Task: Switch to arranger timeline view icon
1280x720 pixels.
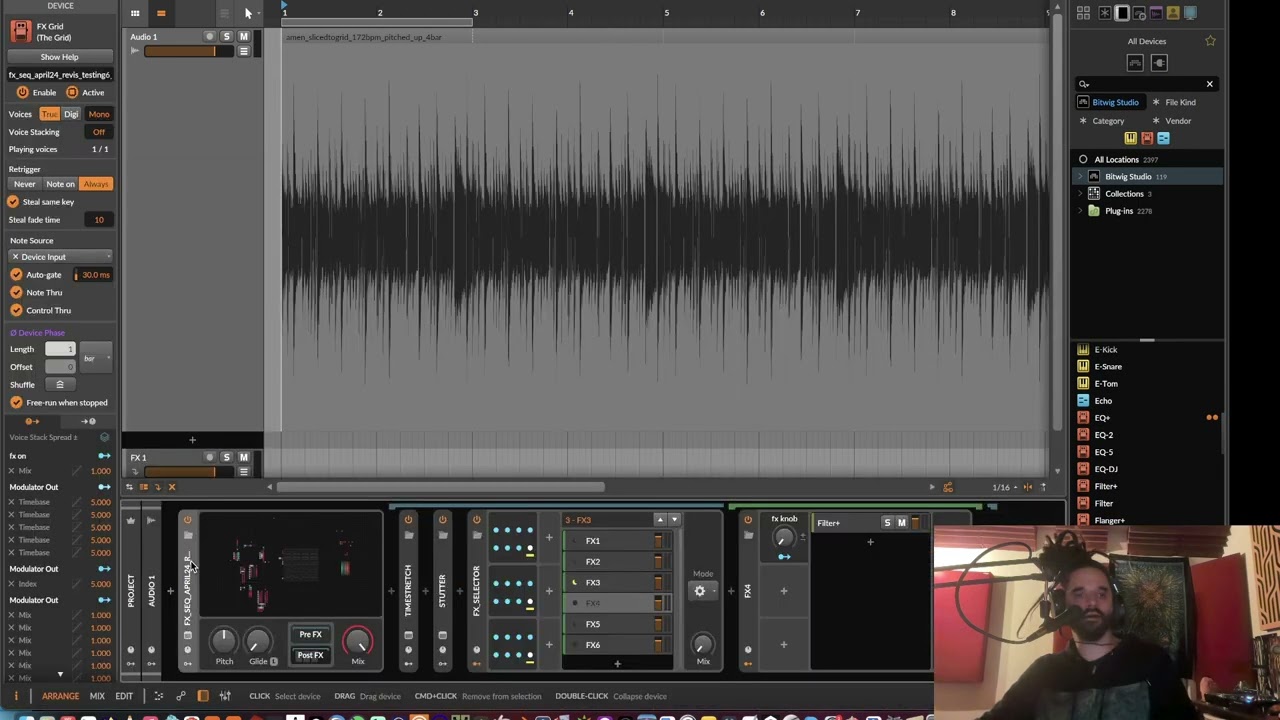Action: click(161, 13)
